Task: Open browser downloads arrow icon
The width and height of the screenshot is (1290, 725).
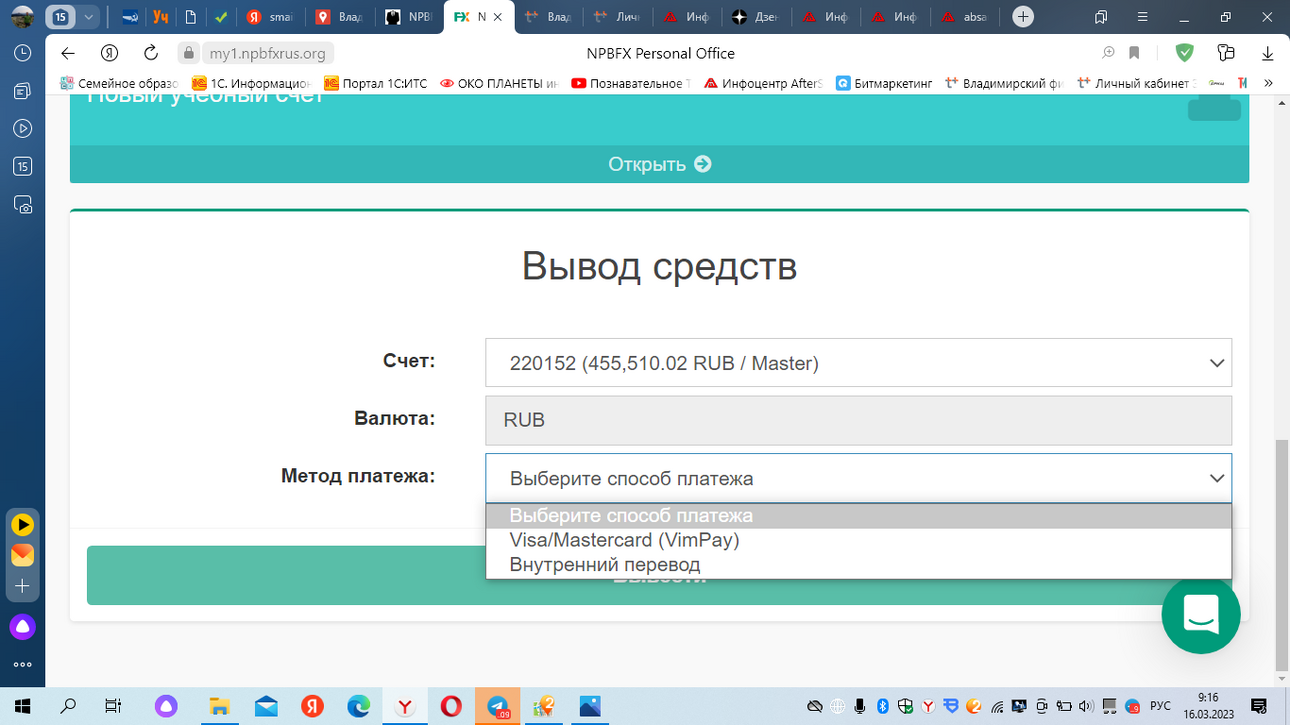Action: [x=1267, y=53]
